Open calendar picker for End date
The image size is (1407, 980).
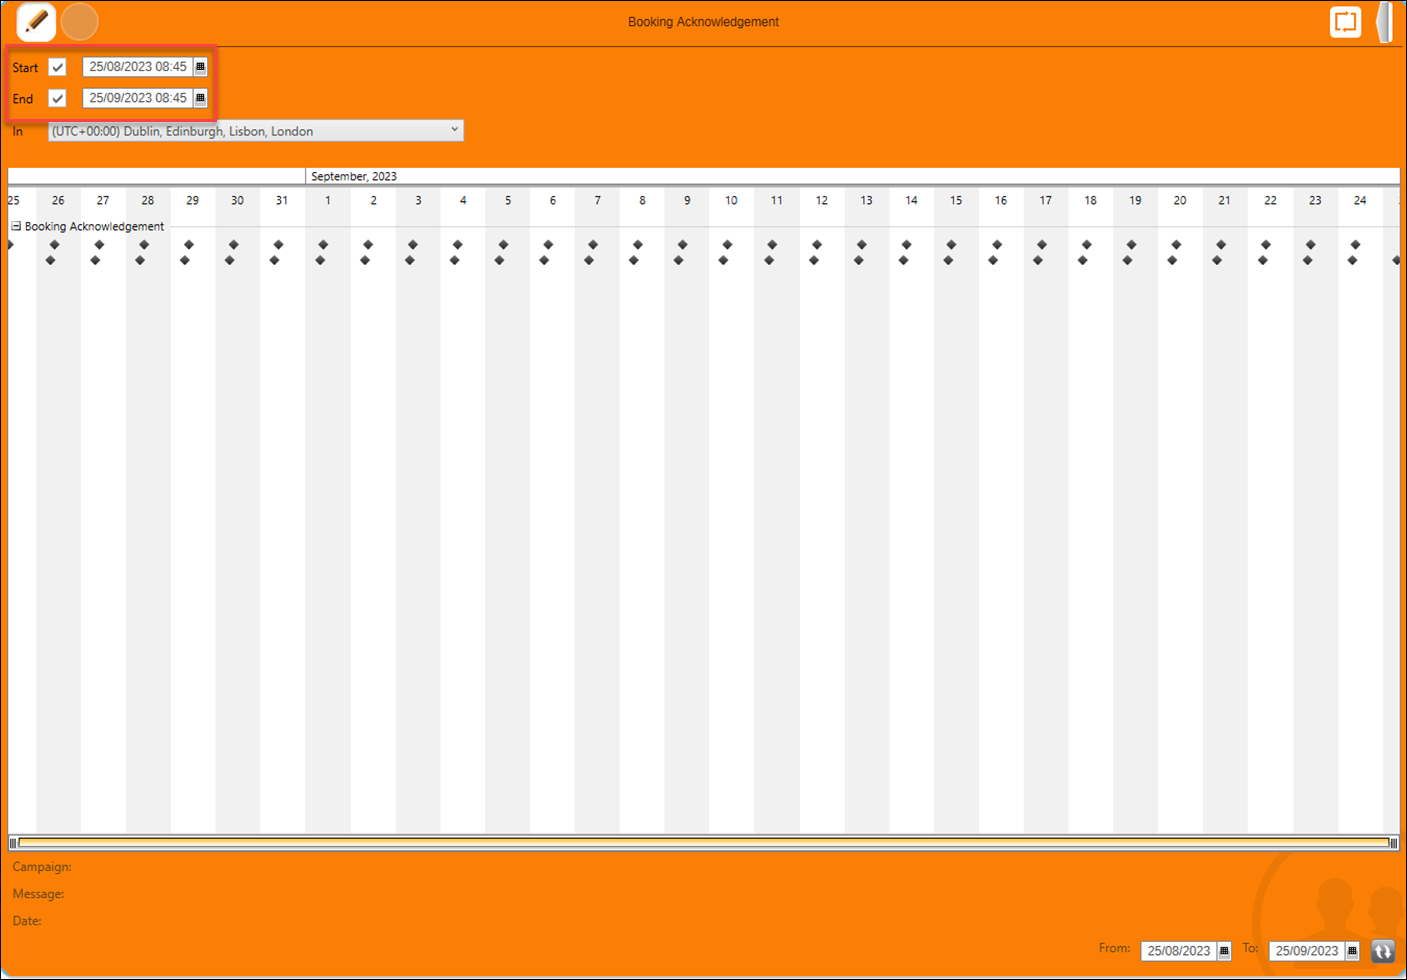point(200,98)
